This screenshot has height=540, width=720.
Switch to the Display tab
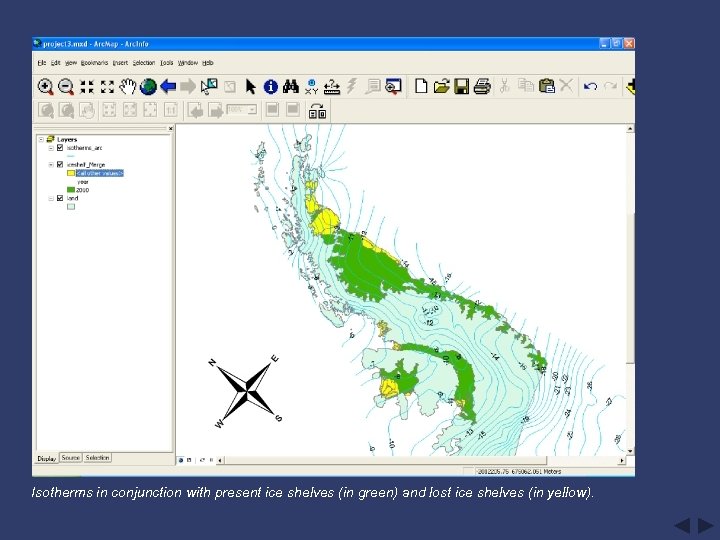pos(46,458)
